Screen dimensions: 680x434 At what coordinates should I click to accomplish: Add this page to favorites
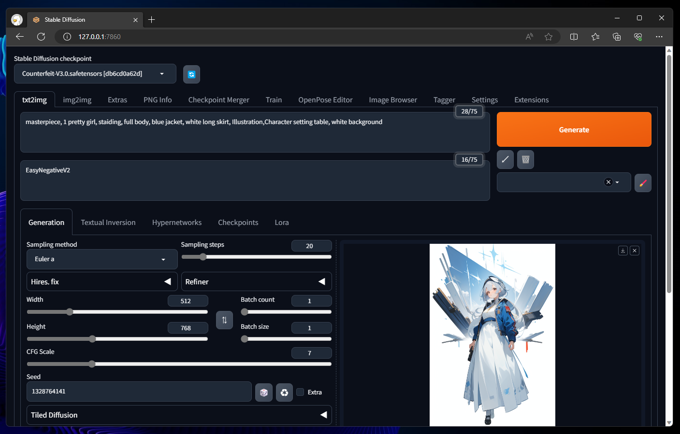pos(549,37)
